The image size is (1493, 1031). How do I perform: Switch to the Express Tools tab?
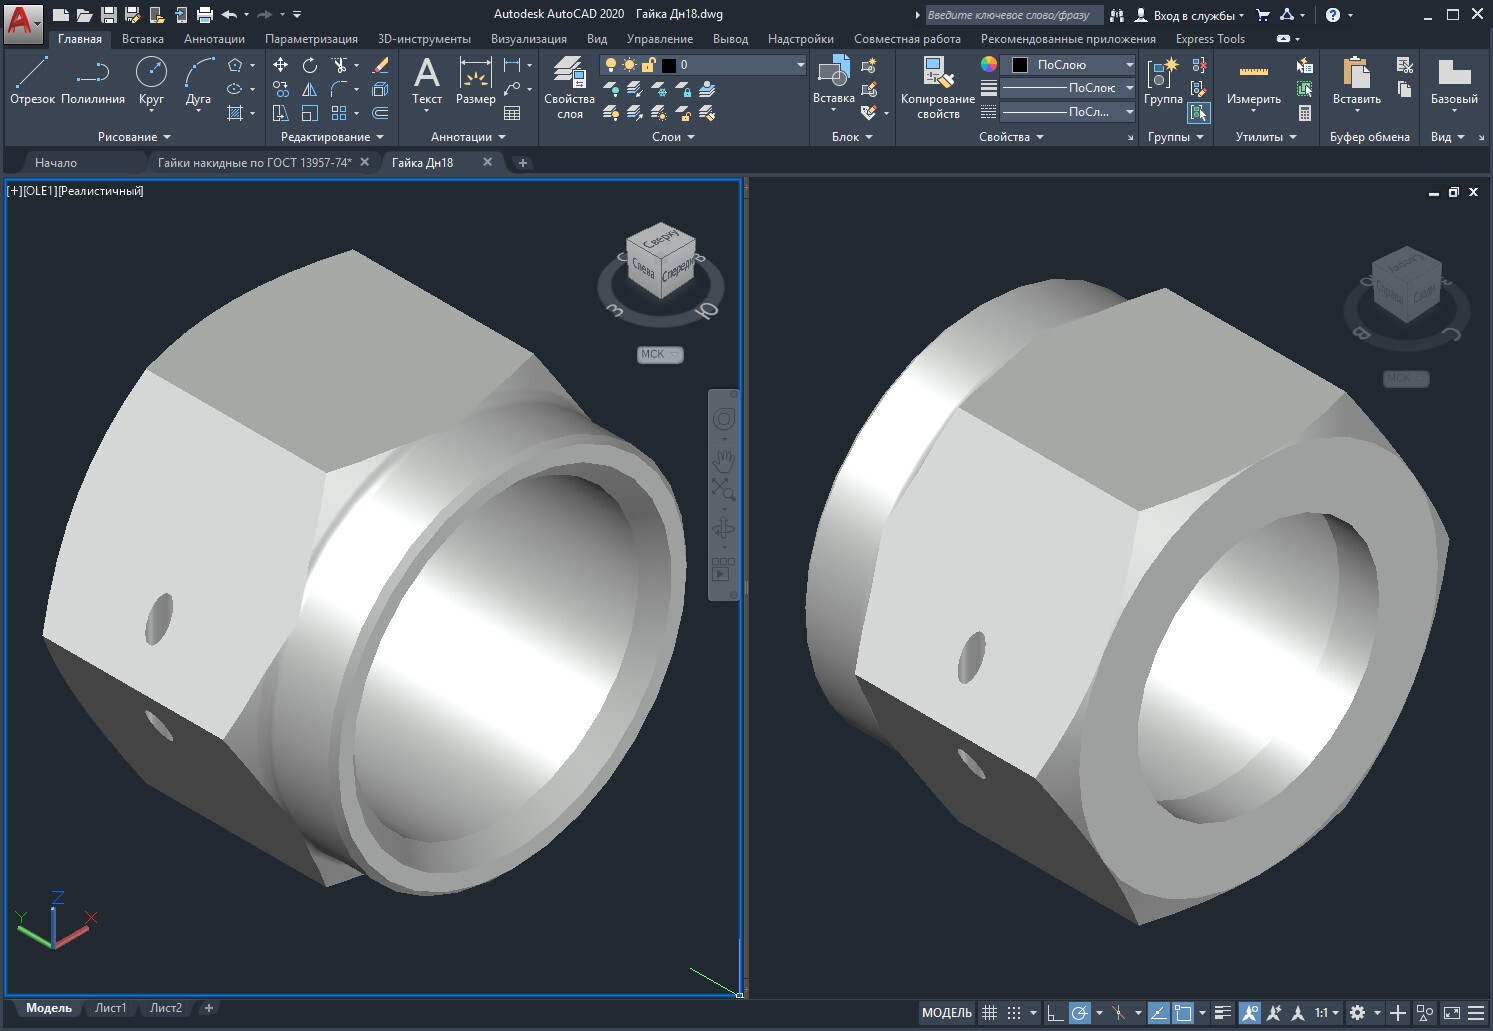(x=1210, y=39)
